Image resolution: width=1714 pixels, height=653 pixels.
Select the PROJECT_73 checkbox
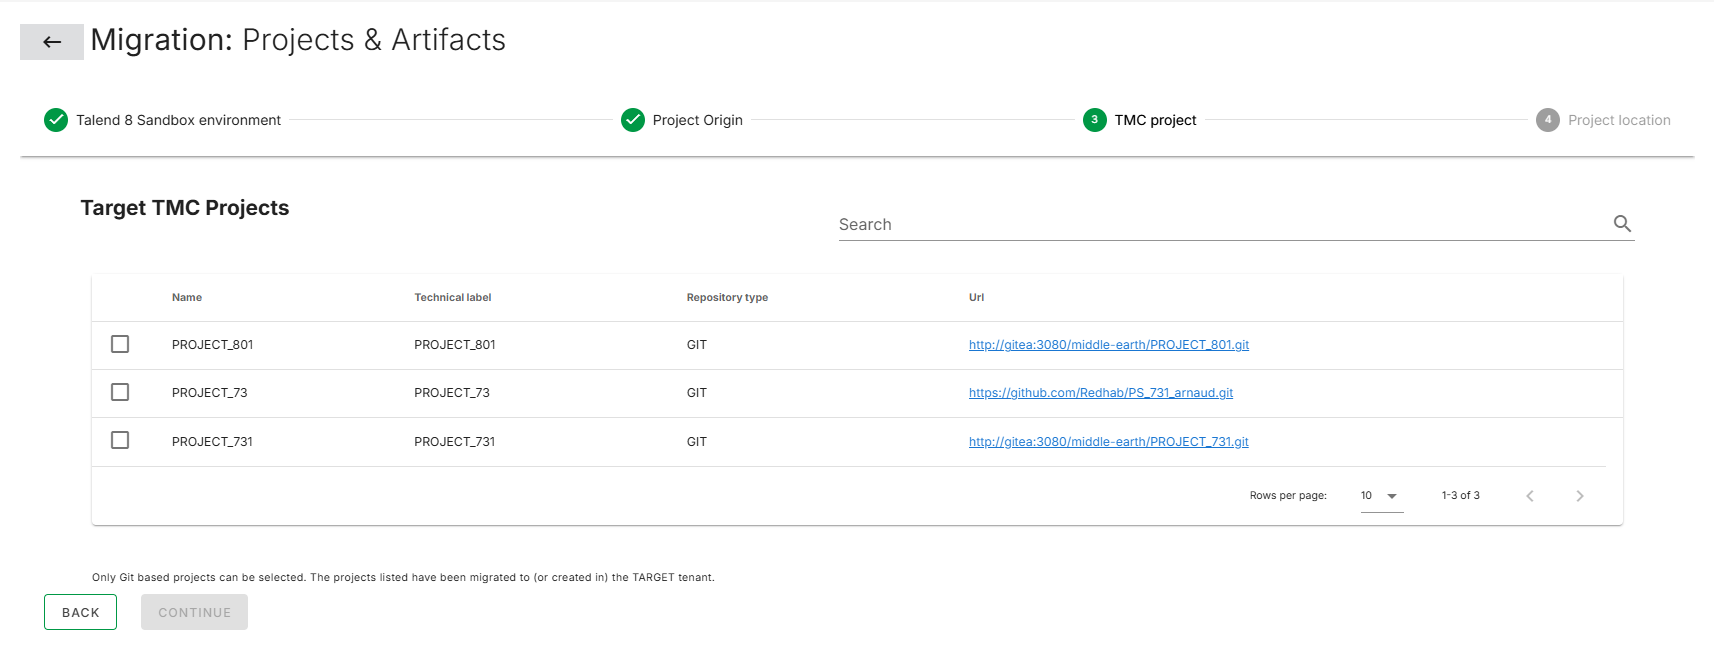click(120, 392)
